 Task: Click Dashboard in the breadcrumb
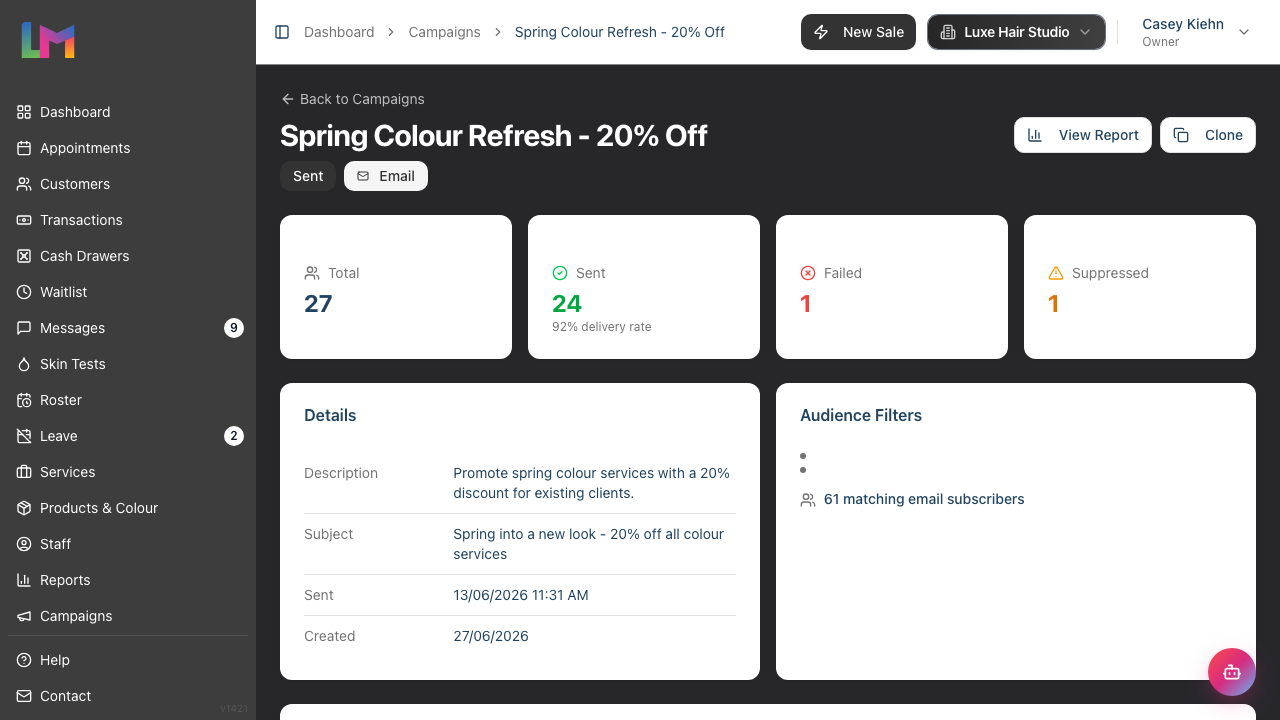339,32
